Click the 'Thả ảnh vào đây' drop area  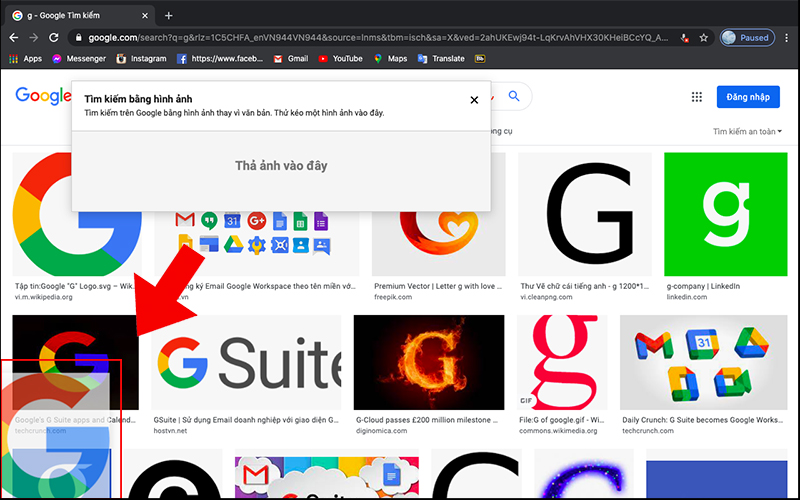281,171
